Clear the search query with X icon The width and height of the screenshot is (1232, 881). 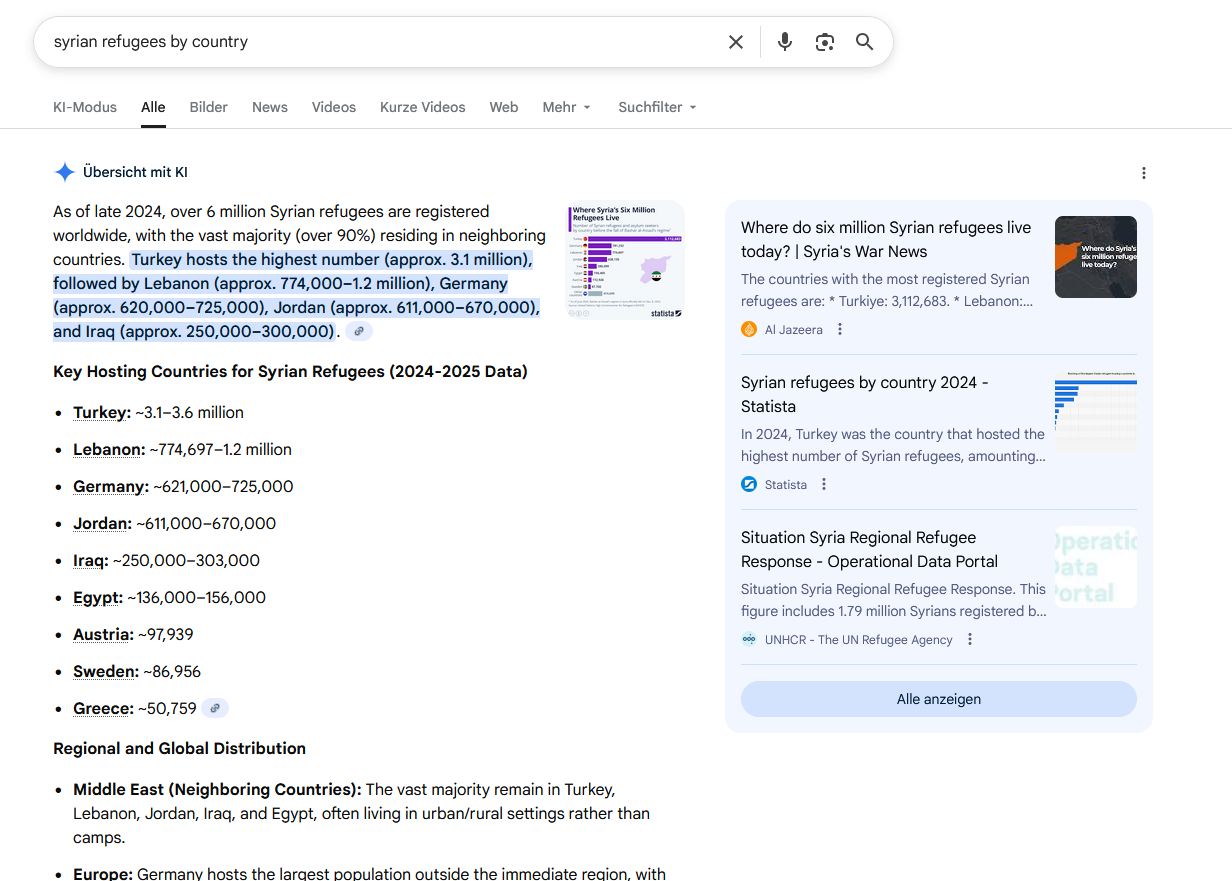[736, 42]
